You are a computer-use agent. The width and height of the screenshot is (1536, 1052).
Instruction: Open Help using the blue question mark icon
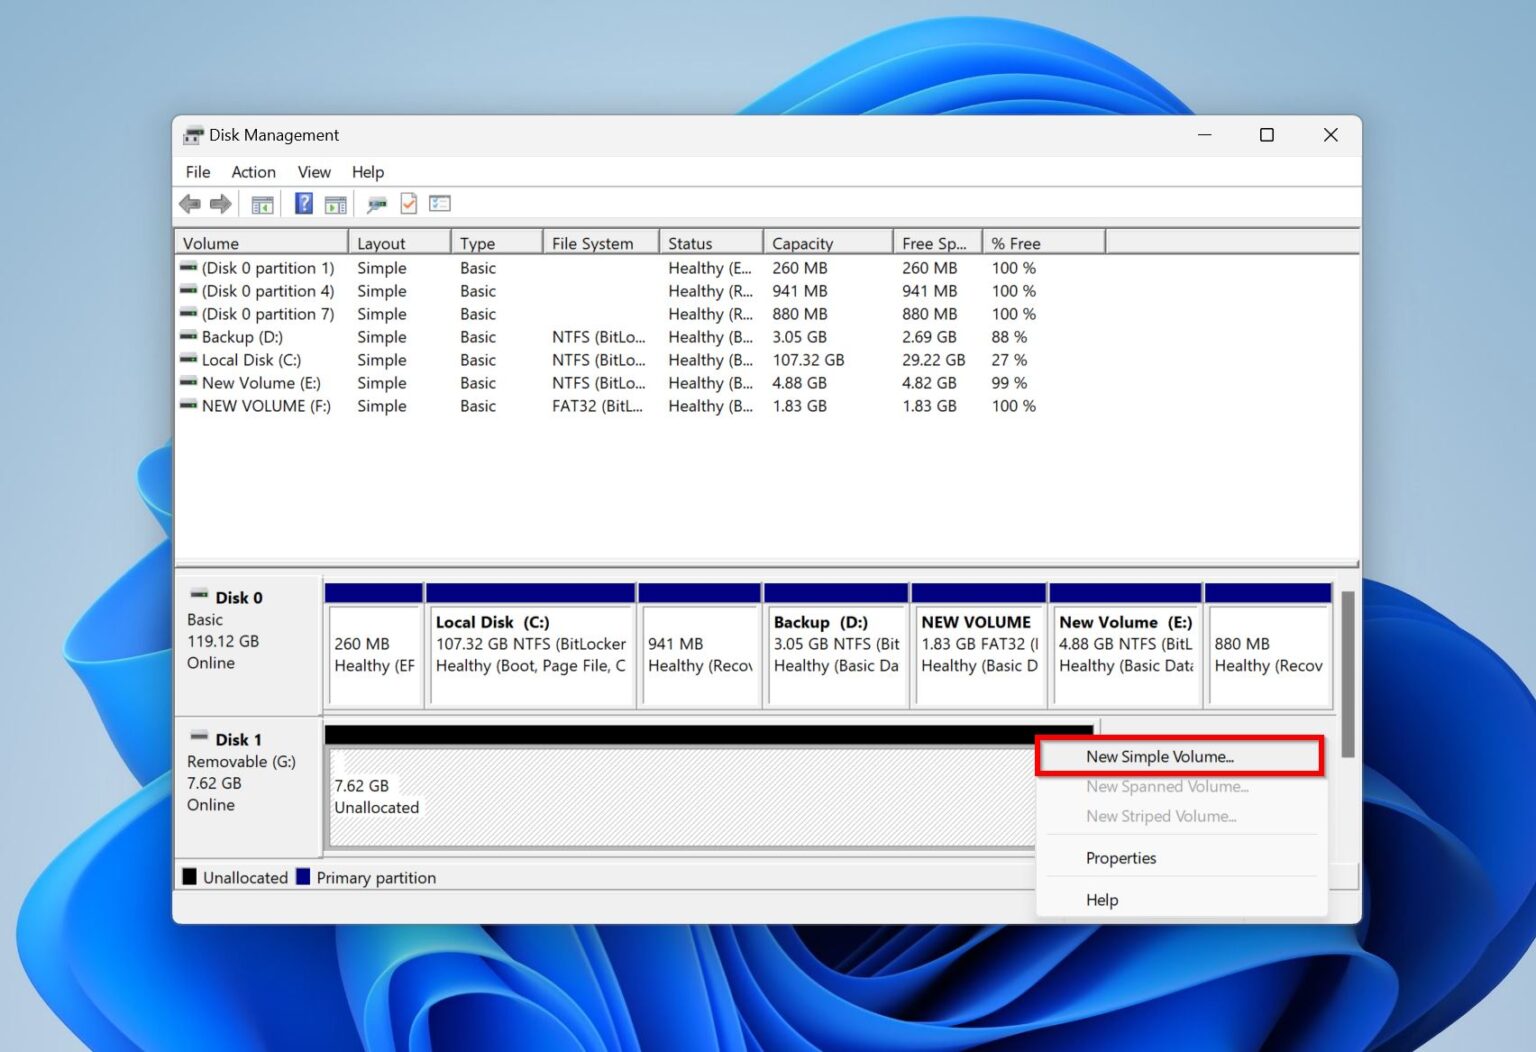click(x=303, y=203)
